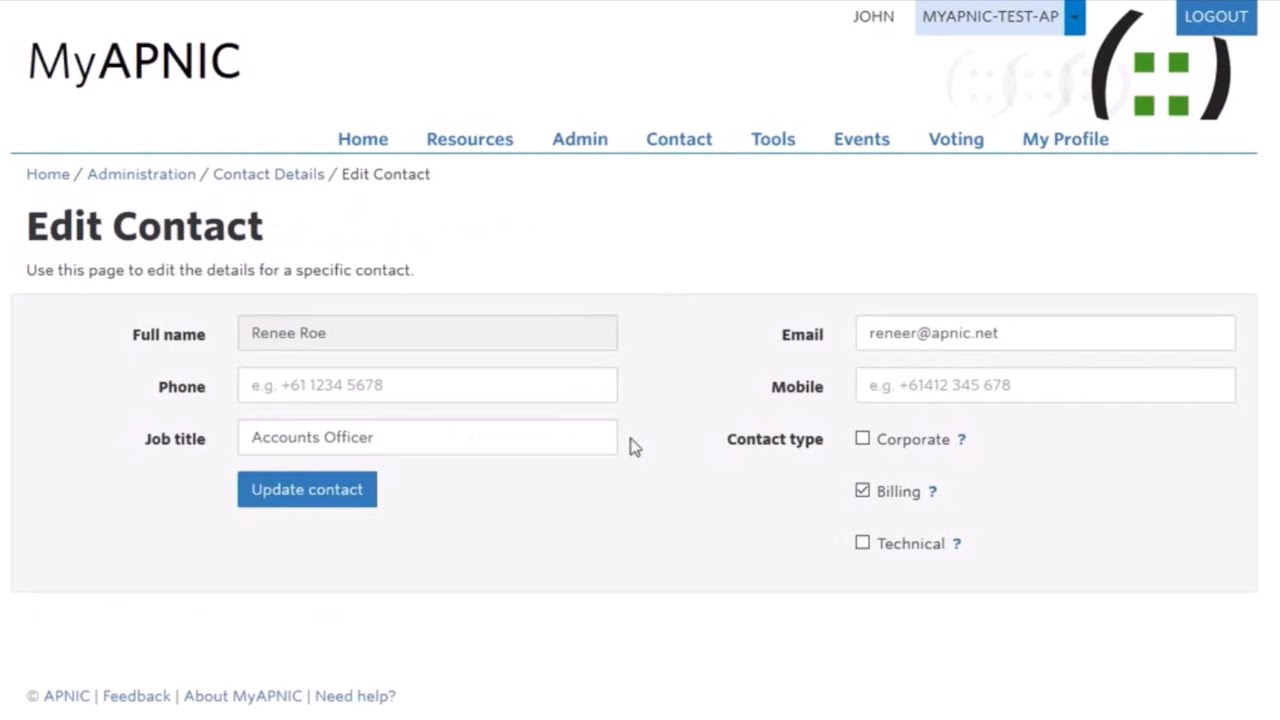Image resolution: width=1280 pixels, height=720 pixels.
Task: Enable the Technical contact type checkbox
Action: (x=862, y=542)
